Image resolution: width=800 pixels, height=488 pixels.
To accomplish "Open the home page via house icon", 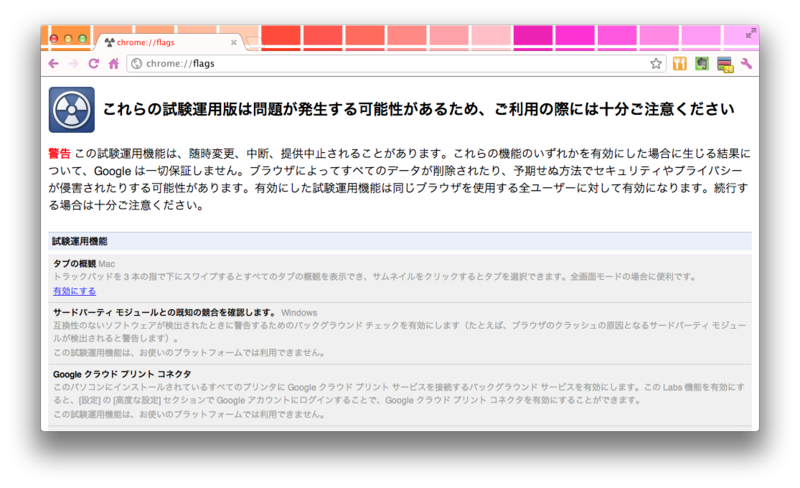I will coord(114,64).
